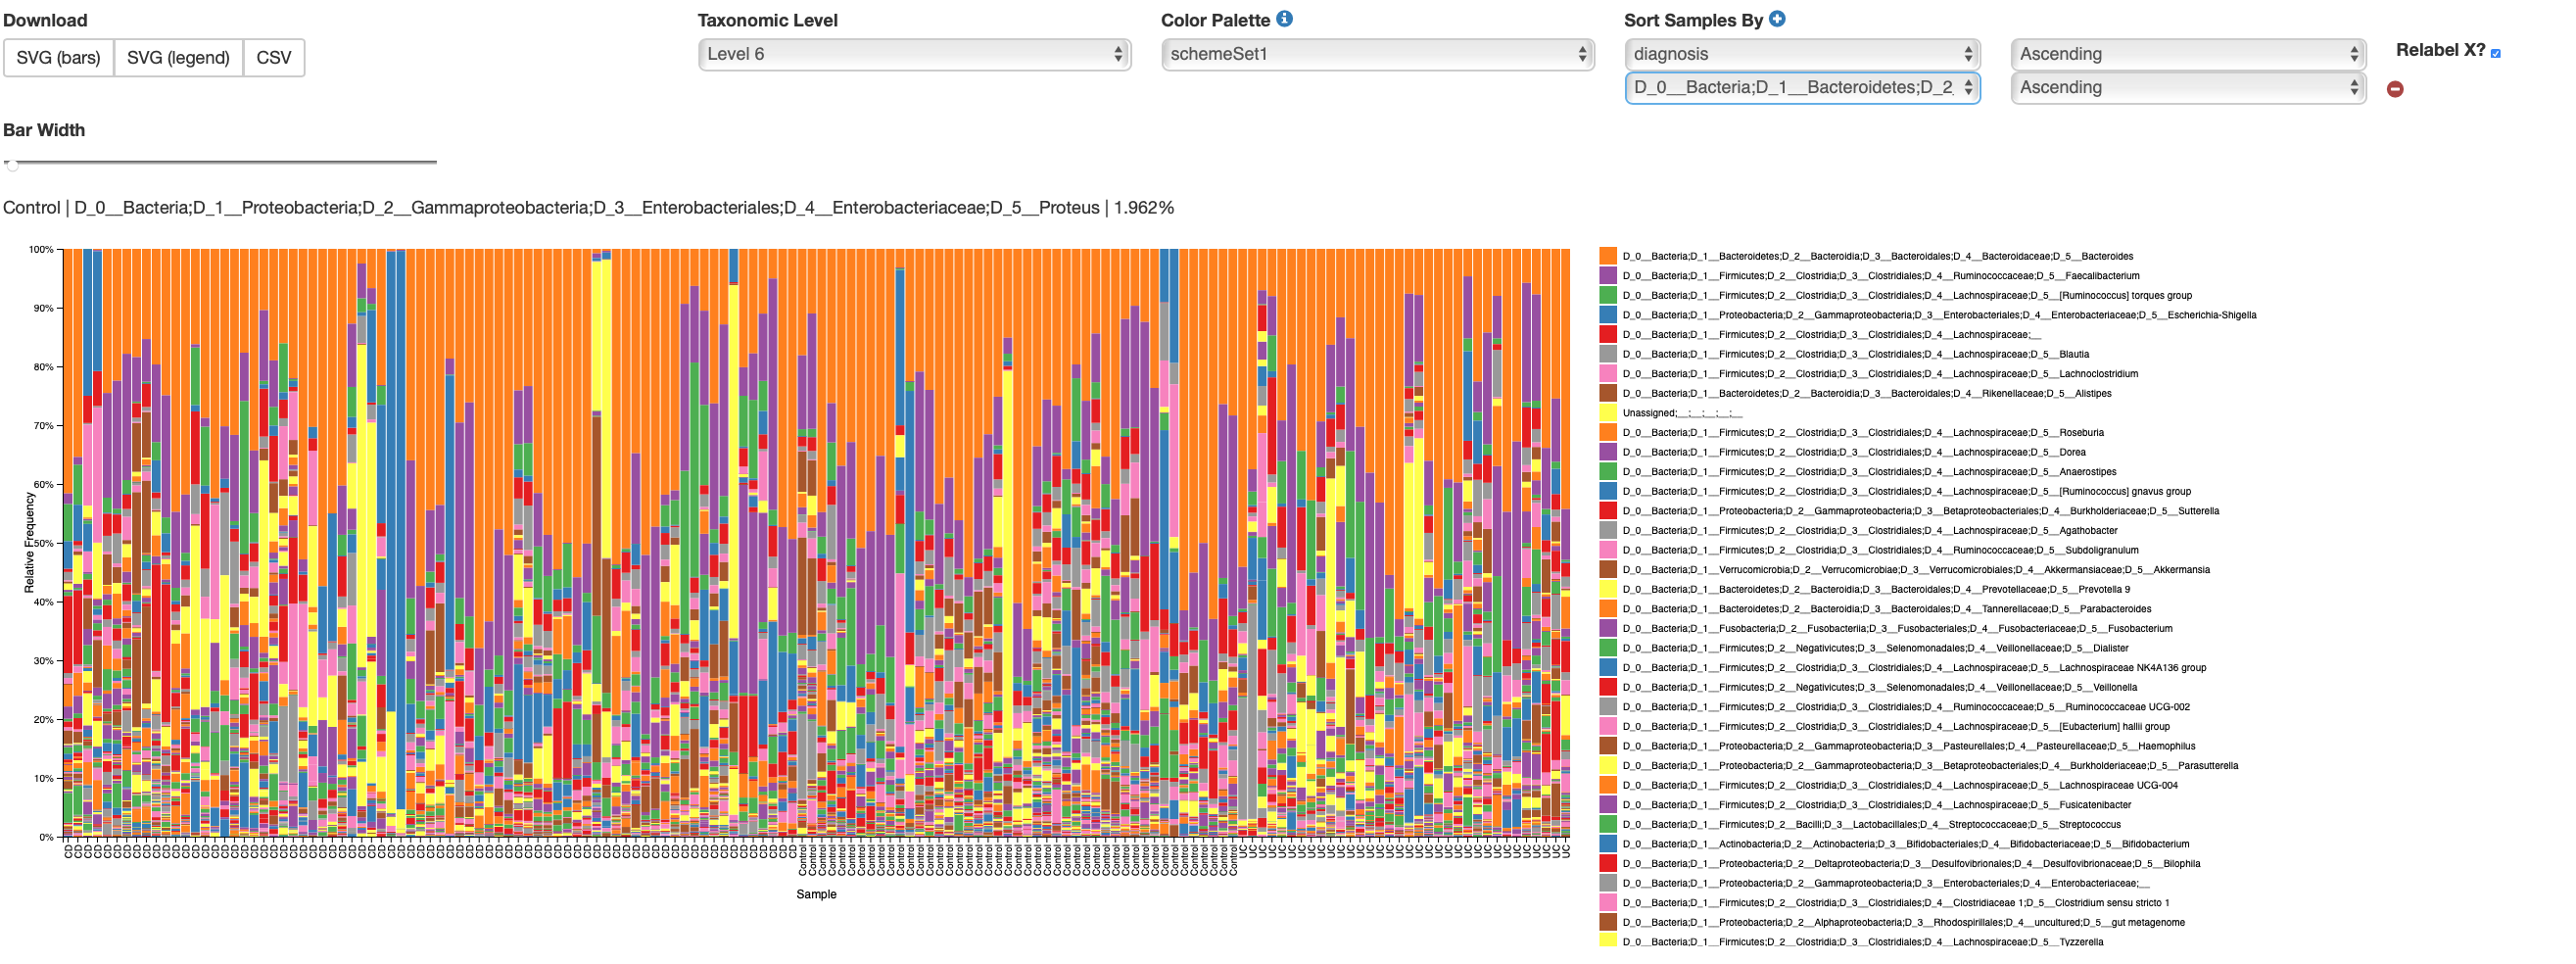Click the orange Roseburia legend swatch

coord(1608,432)
